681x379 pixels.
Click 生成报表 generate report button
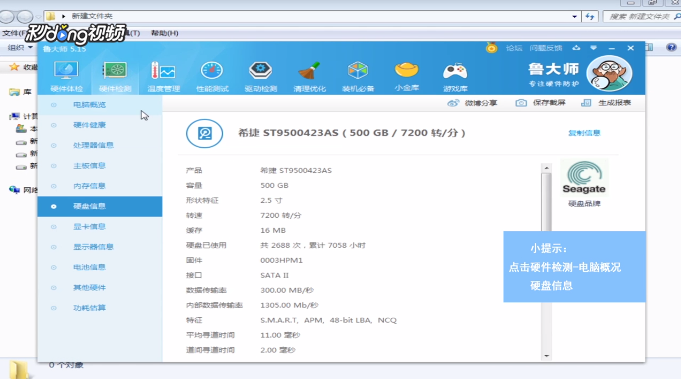606,103
